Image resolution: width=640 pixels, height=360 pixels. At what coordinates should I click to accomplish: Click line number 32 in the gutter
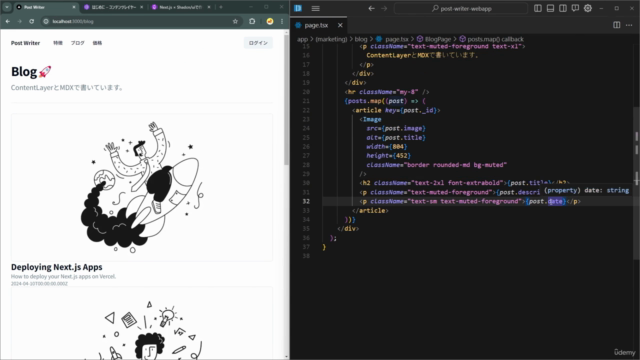(x=306, y=201)
